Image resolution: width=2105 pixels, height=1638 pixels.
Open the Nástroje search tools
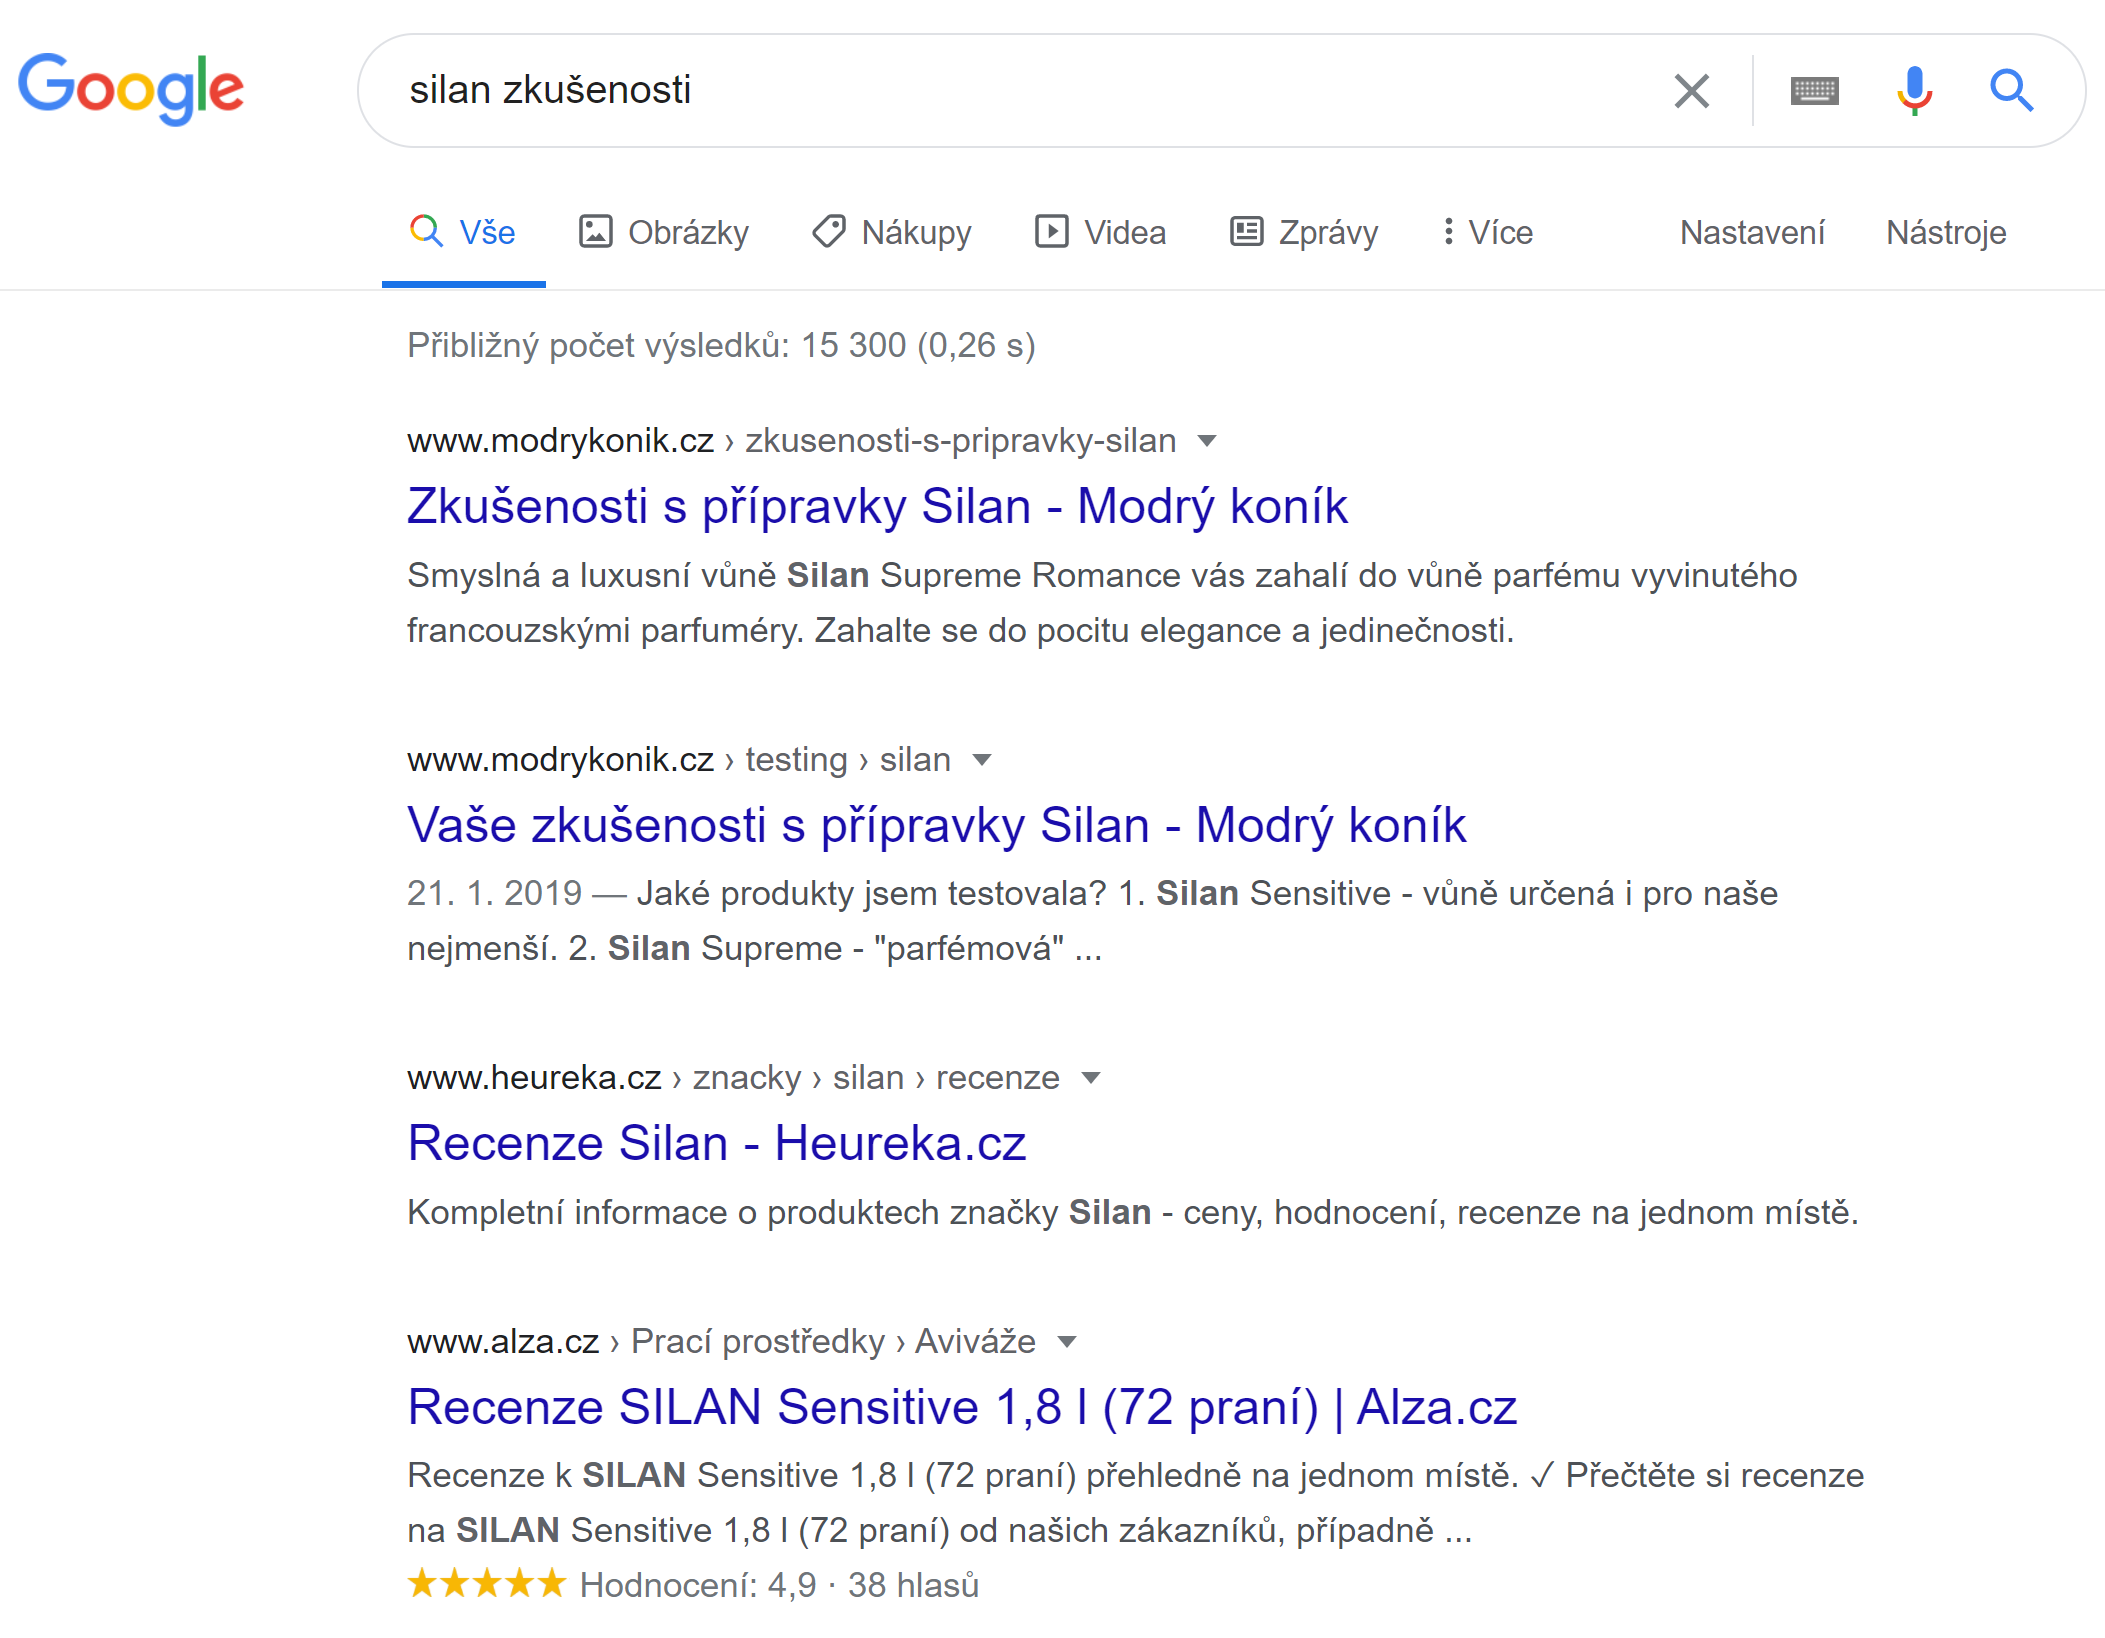1946,232
